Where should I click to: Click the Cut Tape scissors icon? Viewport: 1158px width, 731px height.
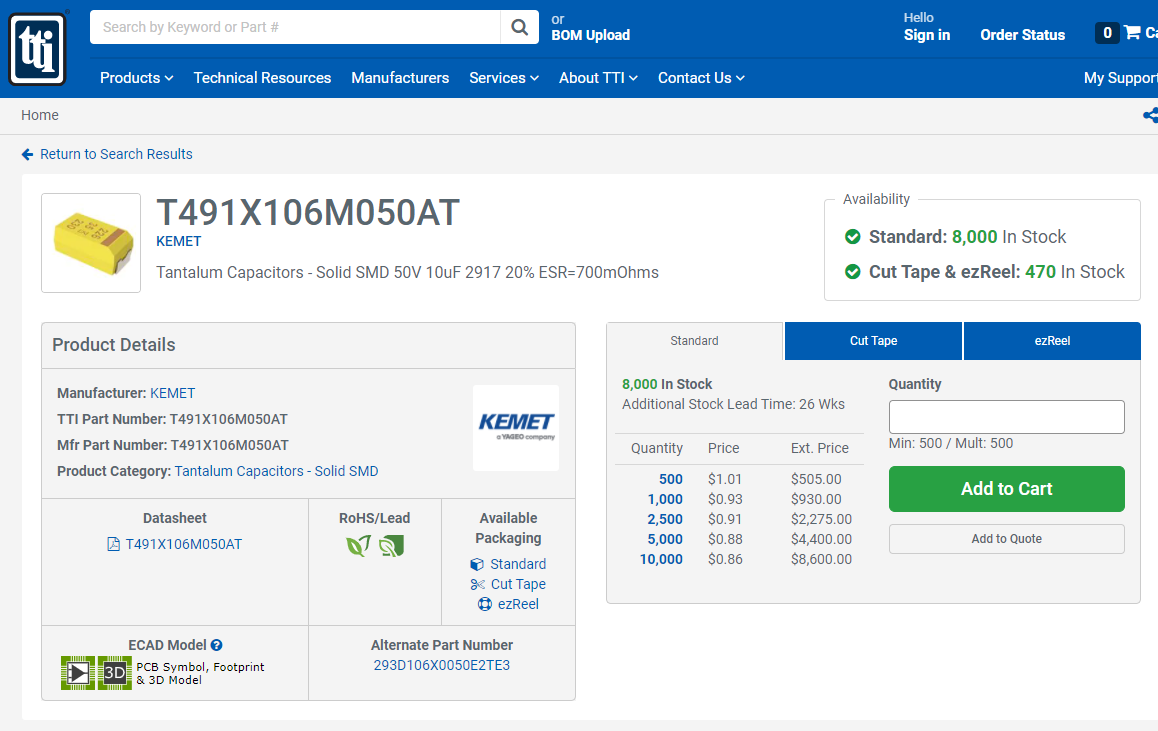point(478,584)
